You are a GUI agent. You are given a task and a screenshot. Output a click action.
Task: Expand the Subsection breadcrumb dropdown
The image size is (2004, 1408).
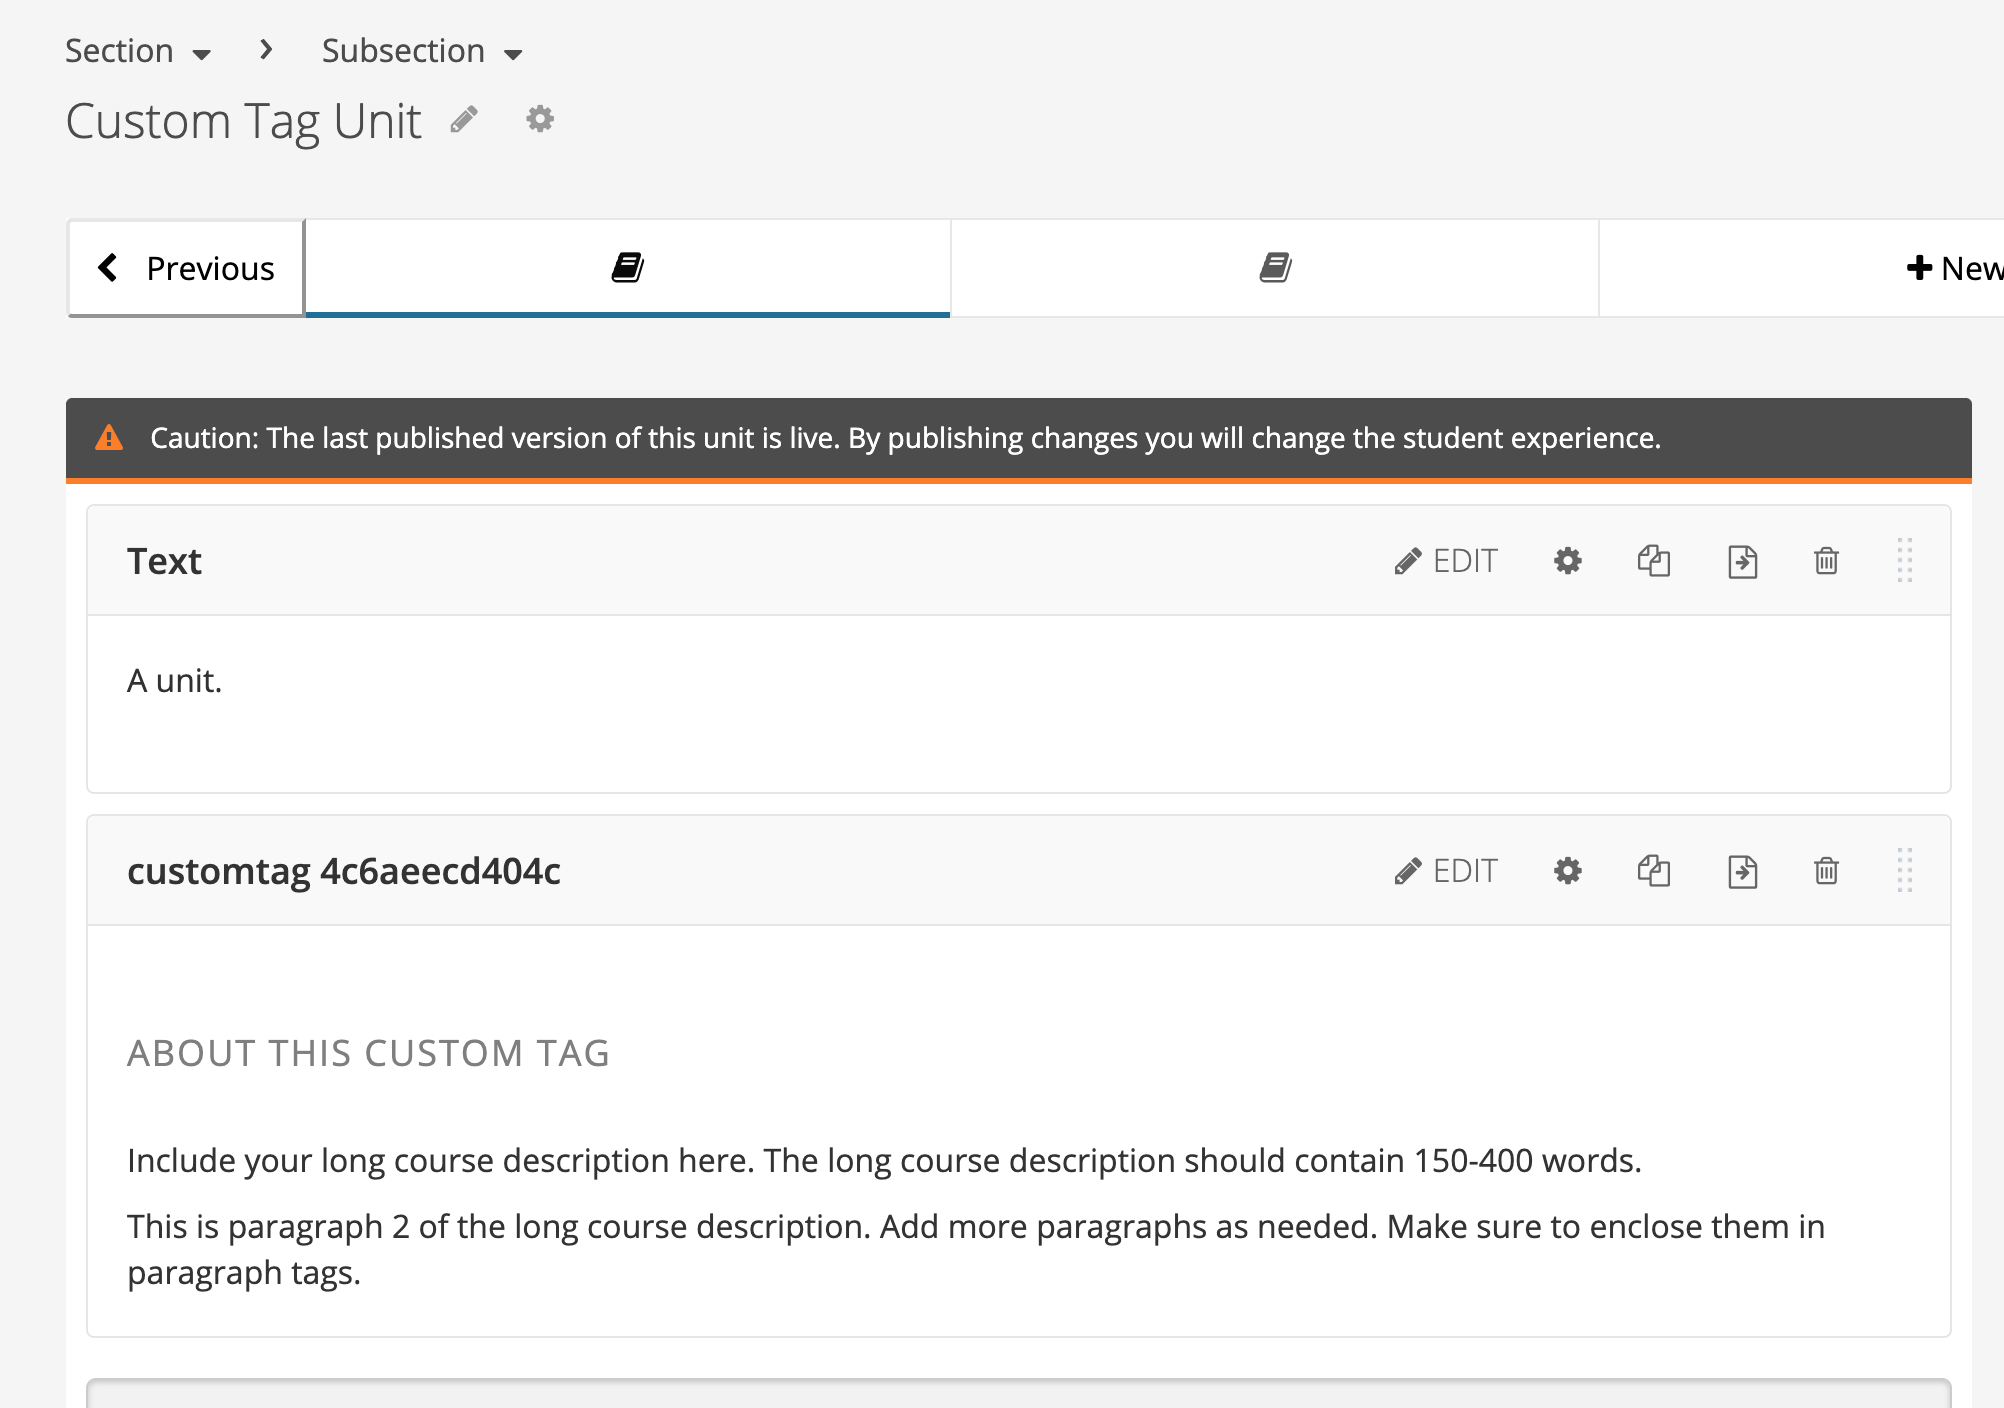point(422,51)
